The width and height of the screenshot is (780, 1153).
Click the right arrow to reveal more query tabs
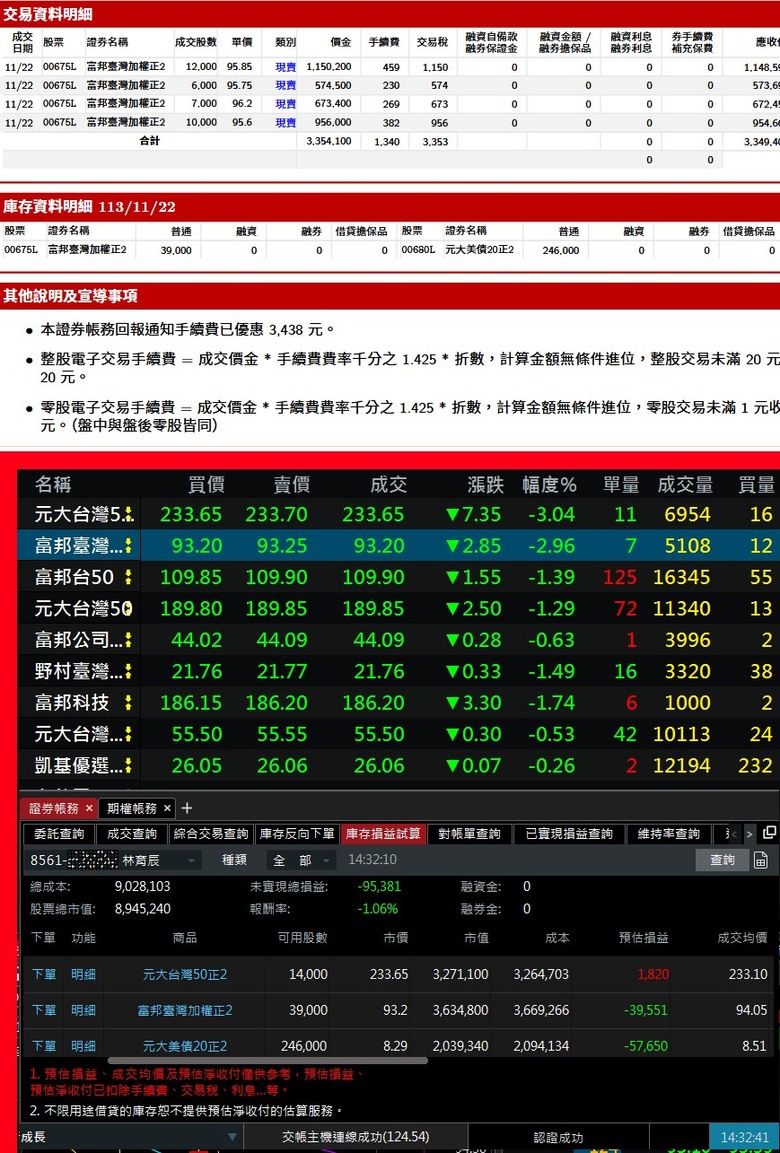(x=749, y=834)
